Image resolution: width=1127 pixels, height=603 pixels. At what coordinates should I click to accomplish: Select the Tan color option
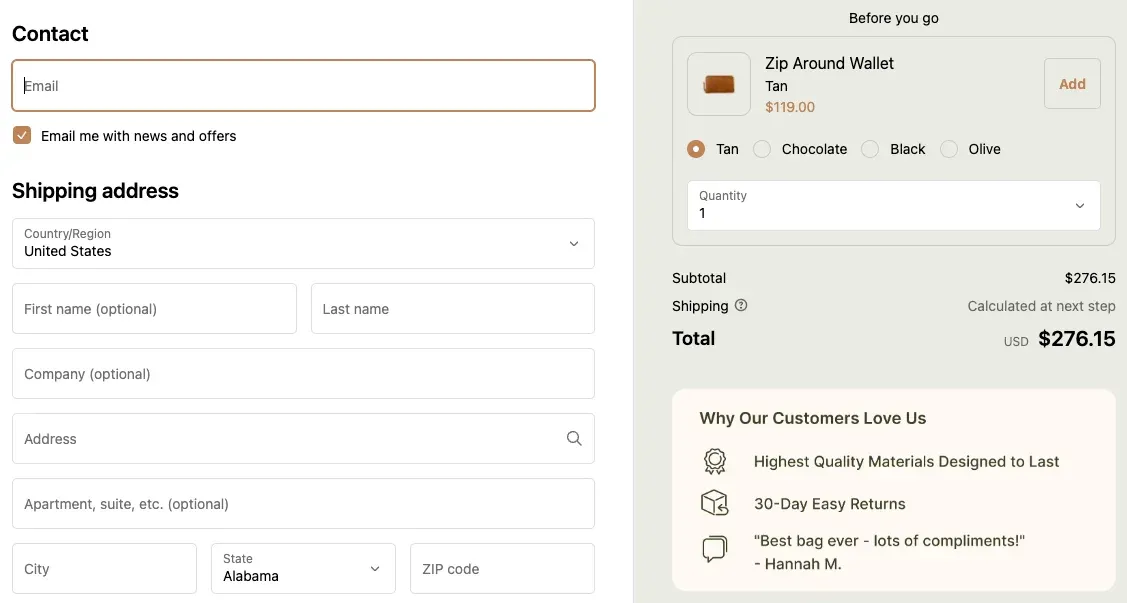[x=696, y=149]
